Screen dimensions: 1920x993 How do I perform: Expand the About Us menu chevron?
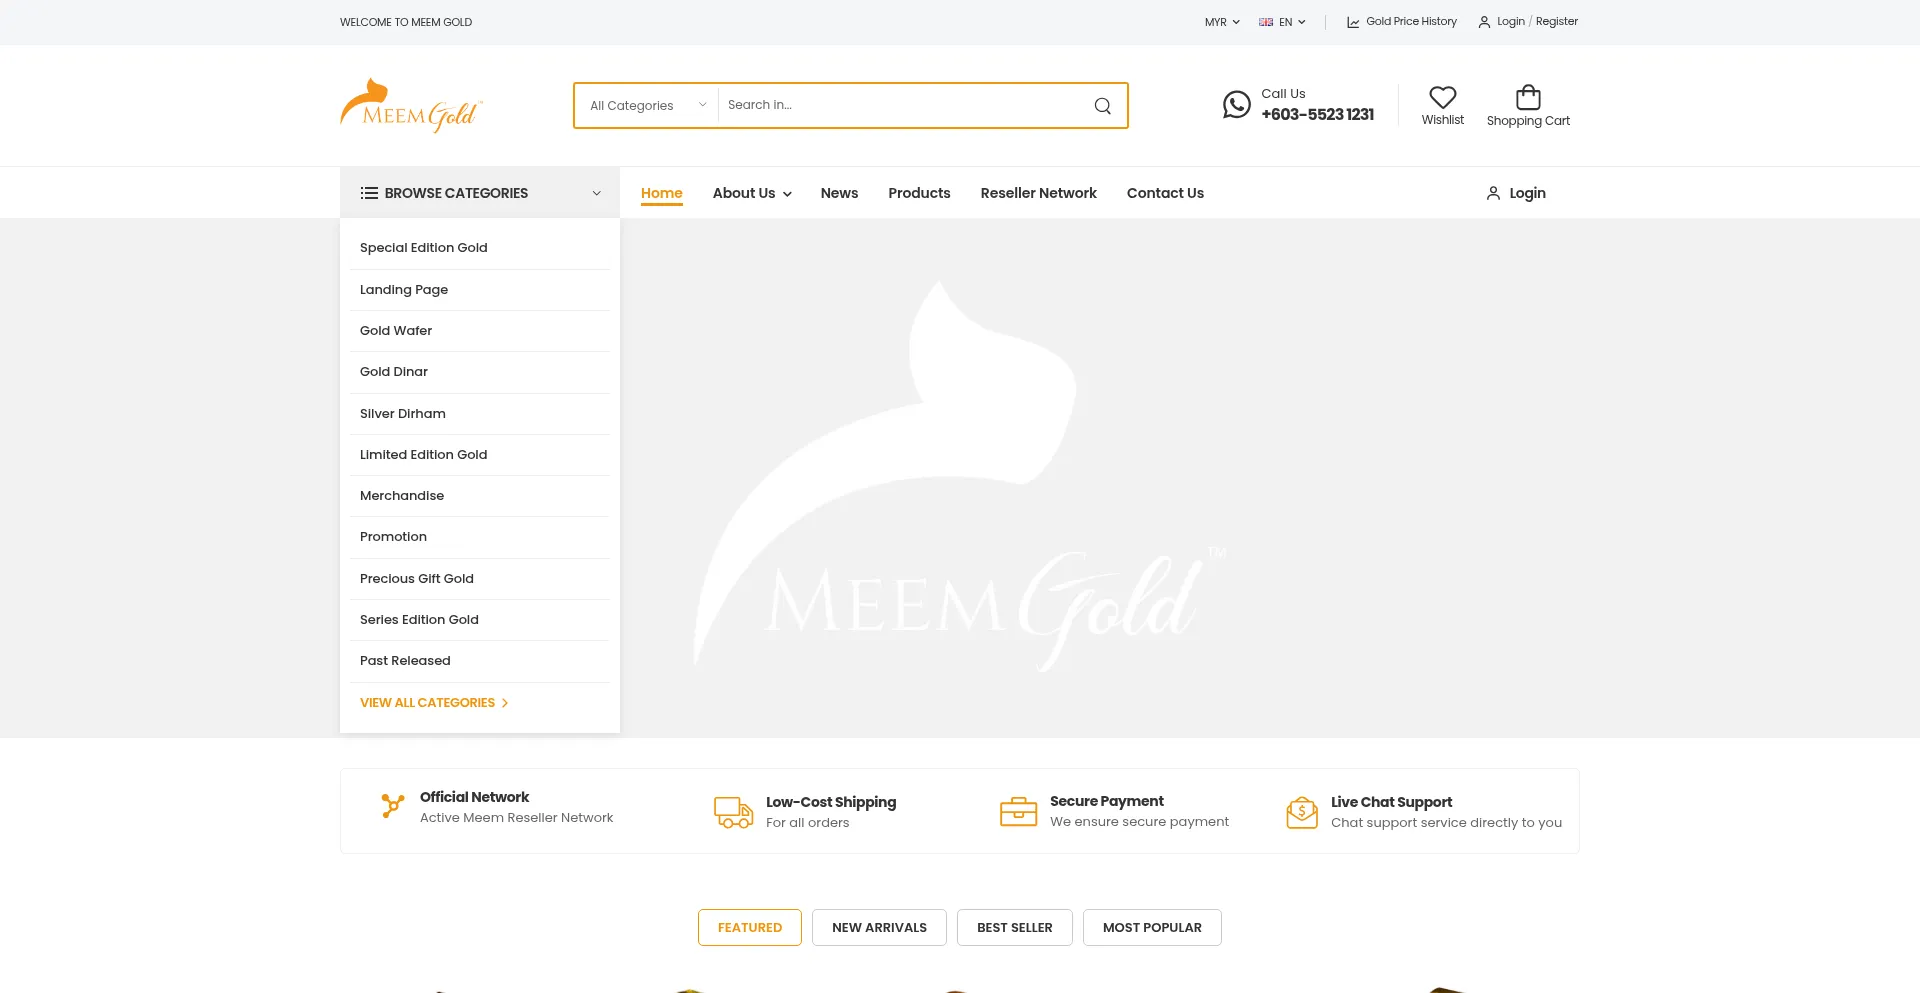[x=787, y=194]
